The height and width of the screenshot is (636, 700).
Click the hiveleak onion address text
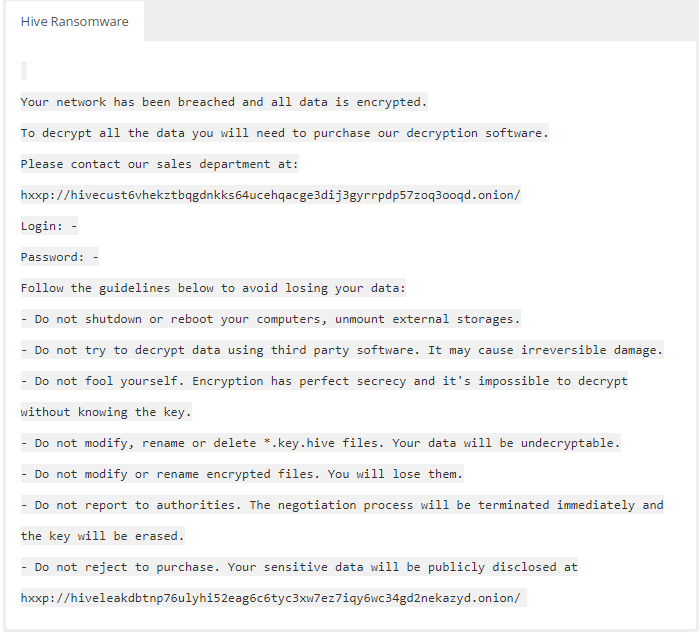pos(270,598)
